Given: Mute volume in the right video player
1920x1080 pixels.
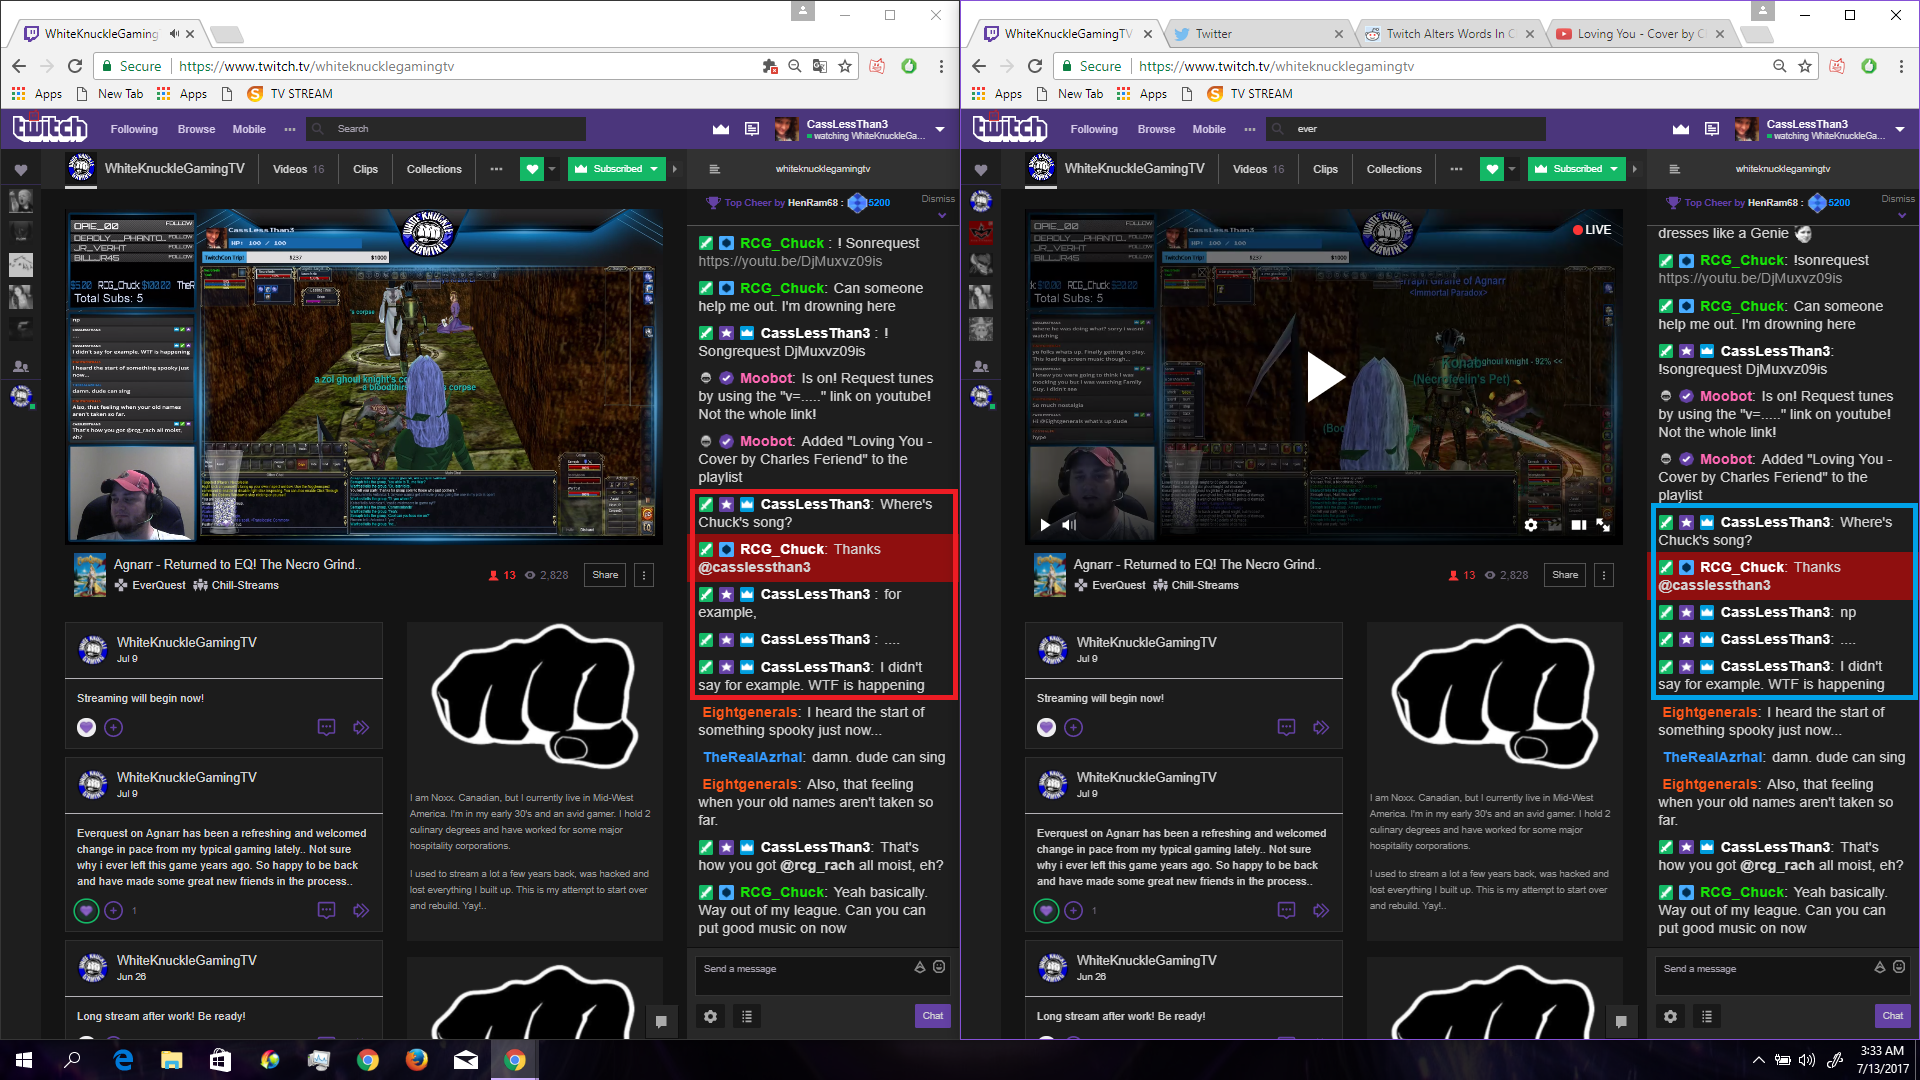Looking at the screenshot, I should pyautogui.click(x=1069, y=524).
